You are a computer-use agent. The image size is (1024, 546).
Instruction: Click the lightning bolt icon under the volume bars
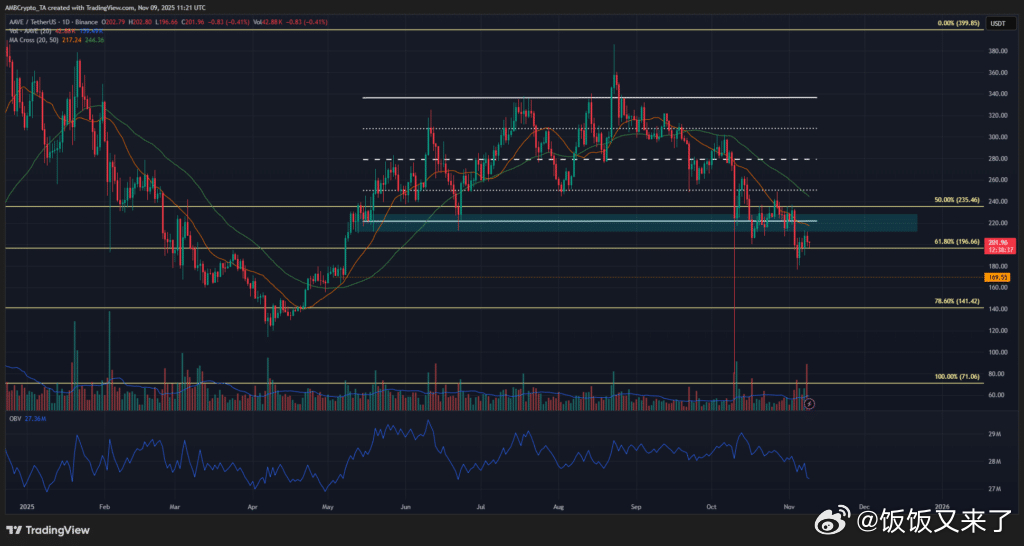pos(809,404)
